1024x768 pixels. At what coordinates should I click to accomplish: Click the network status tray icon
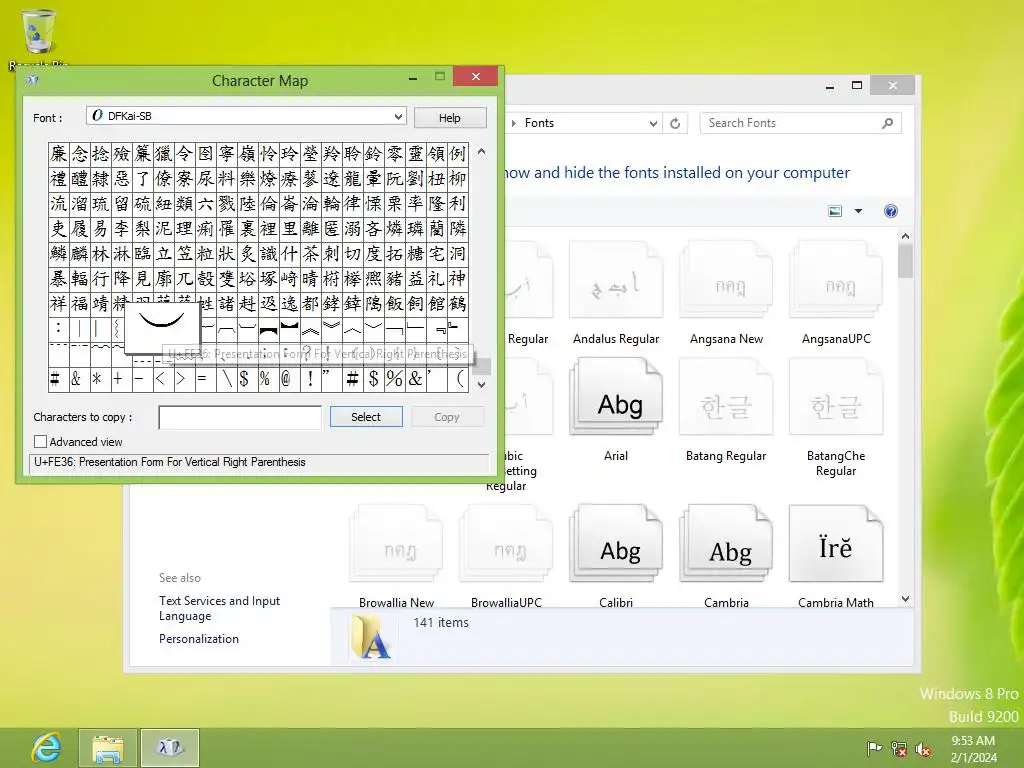click(x=899, y=748)
